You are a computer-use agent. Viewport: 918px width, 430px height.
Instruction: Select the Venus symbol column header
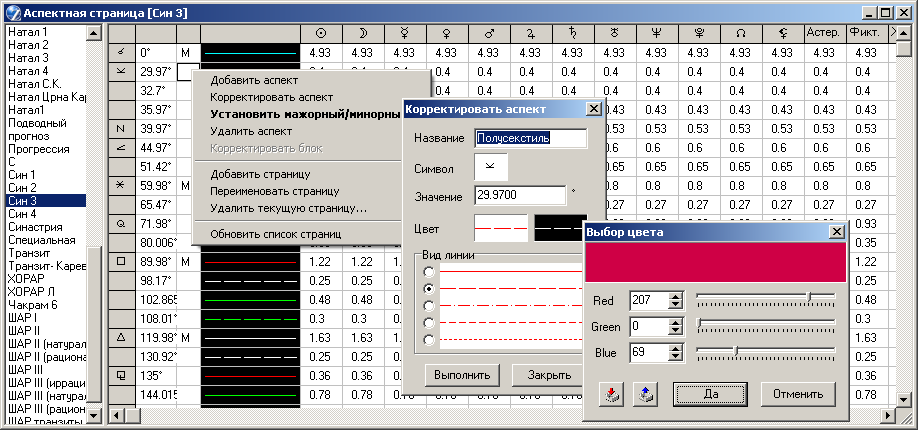click(445, 33)
